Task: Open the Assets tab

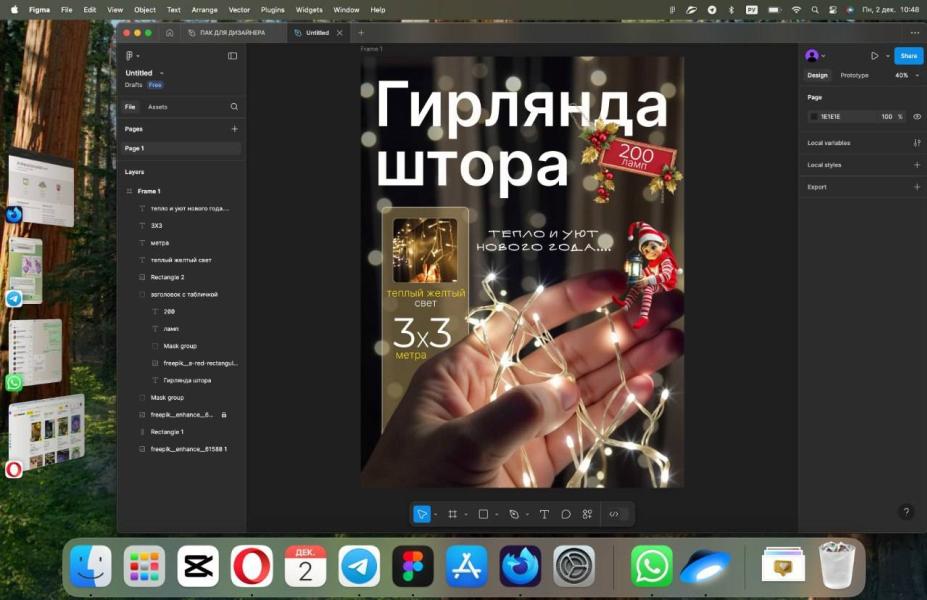Action: click(158, 106)
